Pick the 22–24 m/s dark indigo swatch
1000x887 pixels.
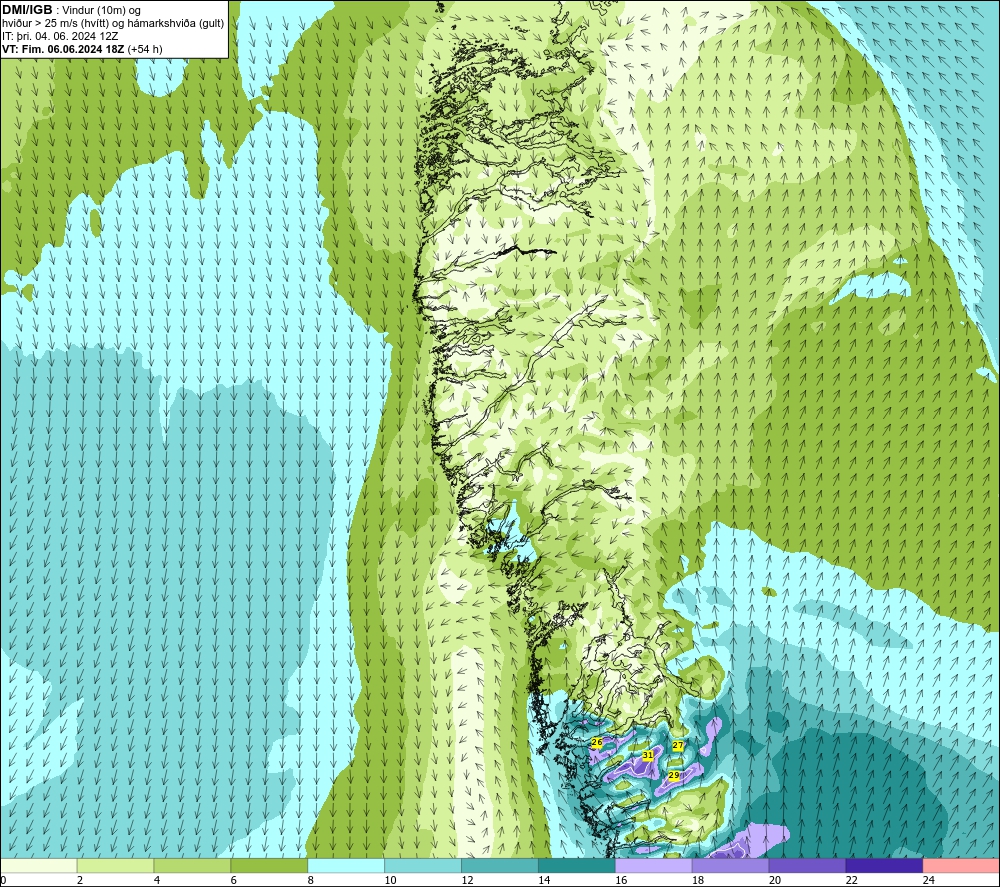click(x=884, y=865)
